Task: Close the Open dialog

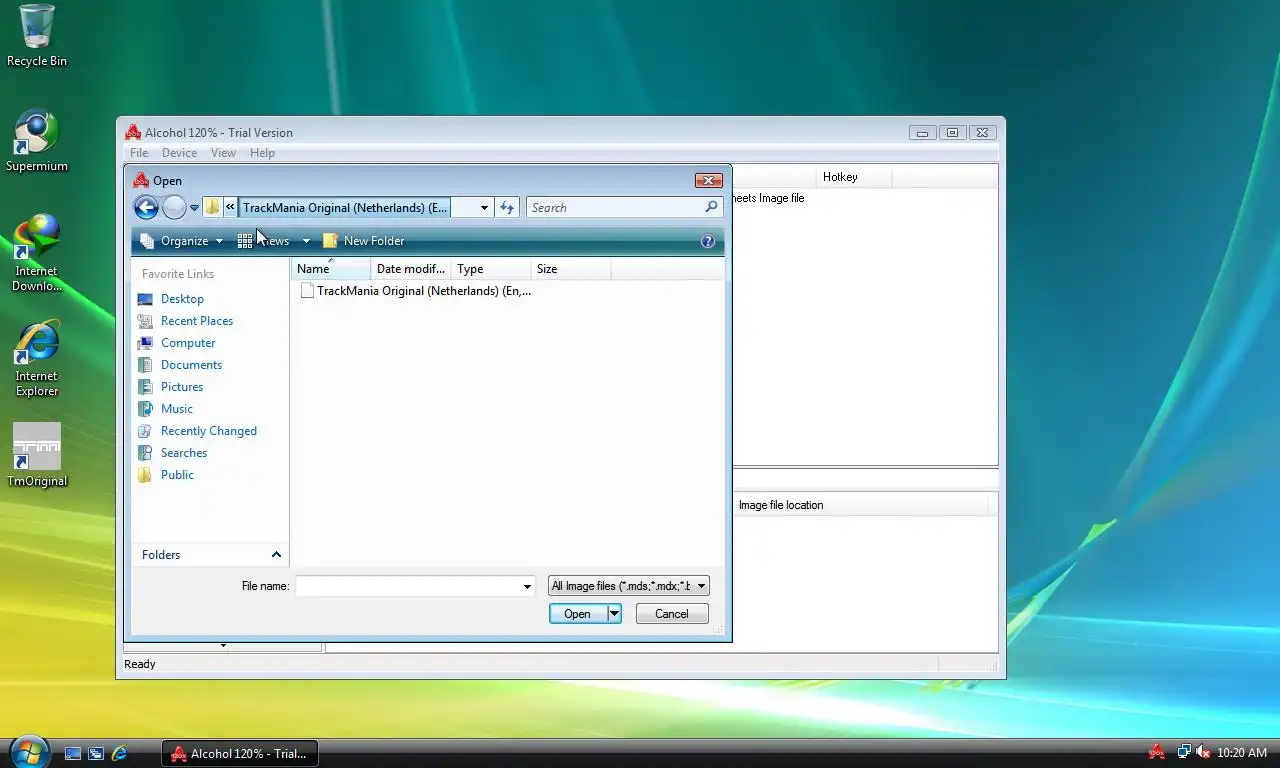Action: tap(709, 181)
